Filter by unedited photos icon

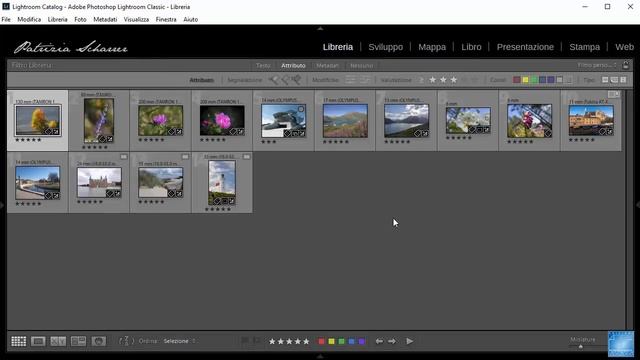[x=364, y=80]
